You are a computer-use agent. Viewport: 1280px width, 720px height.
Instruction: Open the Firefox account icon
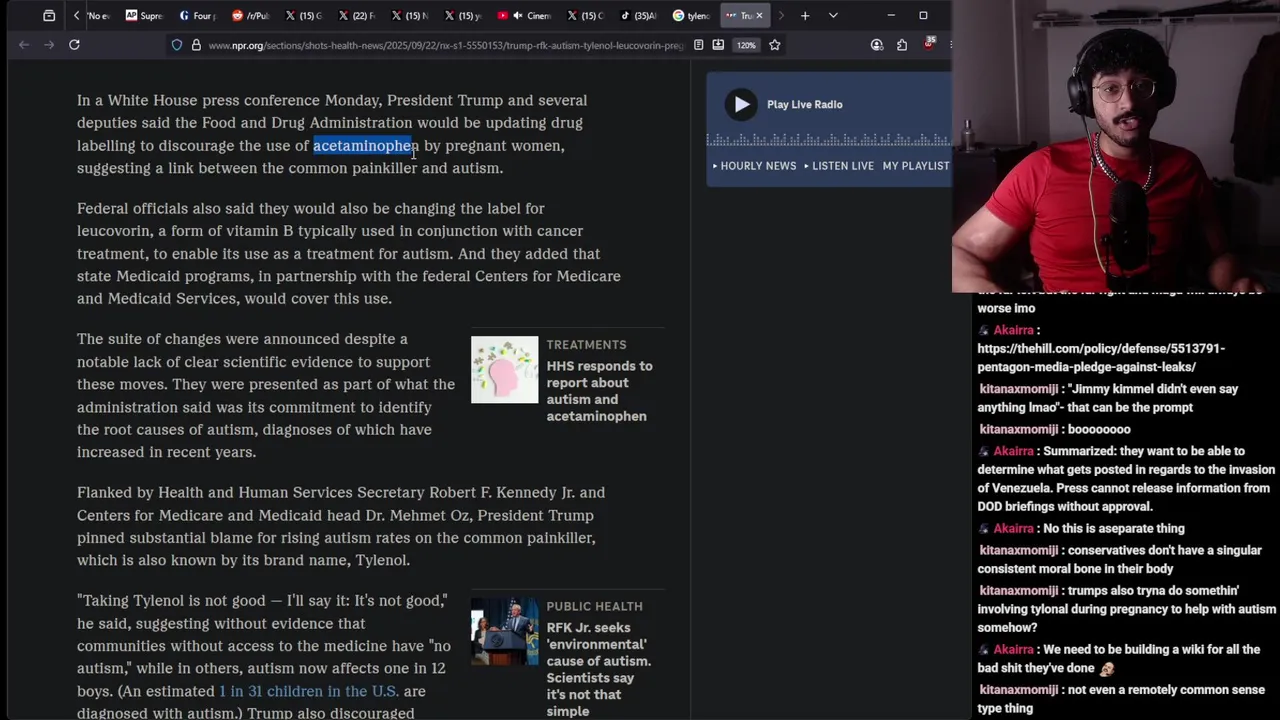click(x=877, y=45)
